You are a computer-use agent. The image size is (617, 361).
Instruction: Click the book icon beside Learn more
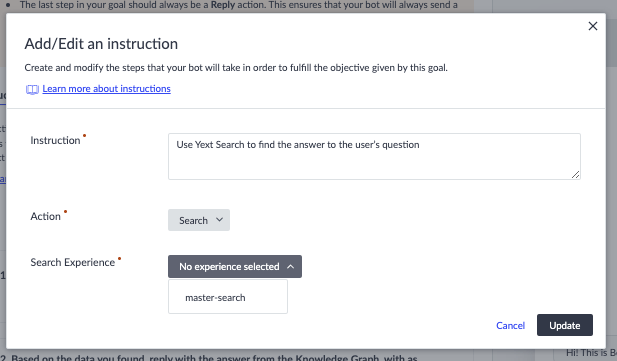[x=32, y=89]
